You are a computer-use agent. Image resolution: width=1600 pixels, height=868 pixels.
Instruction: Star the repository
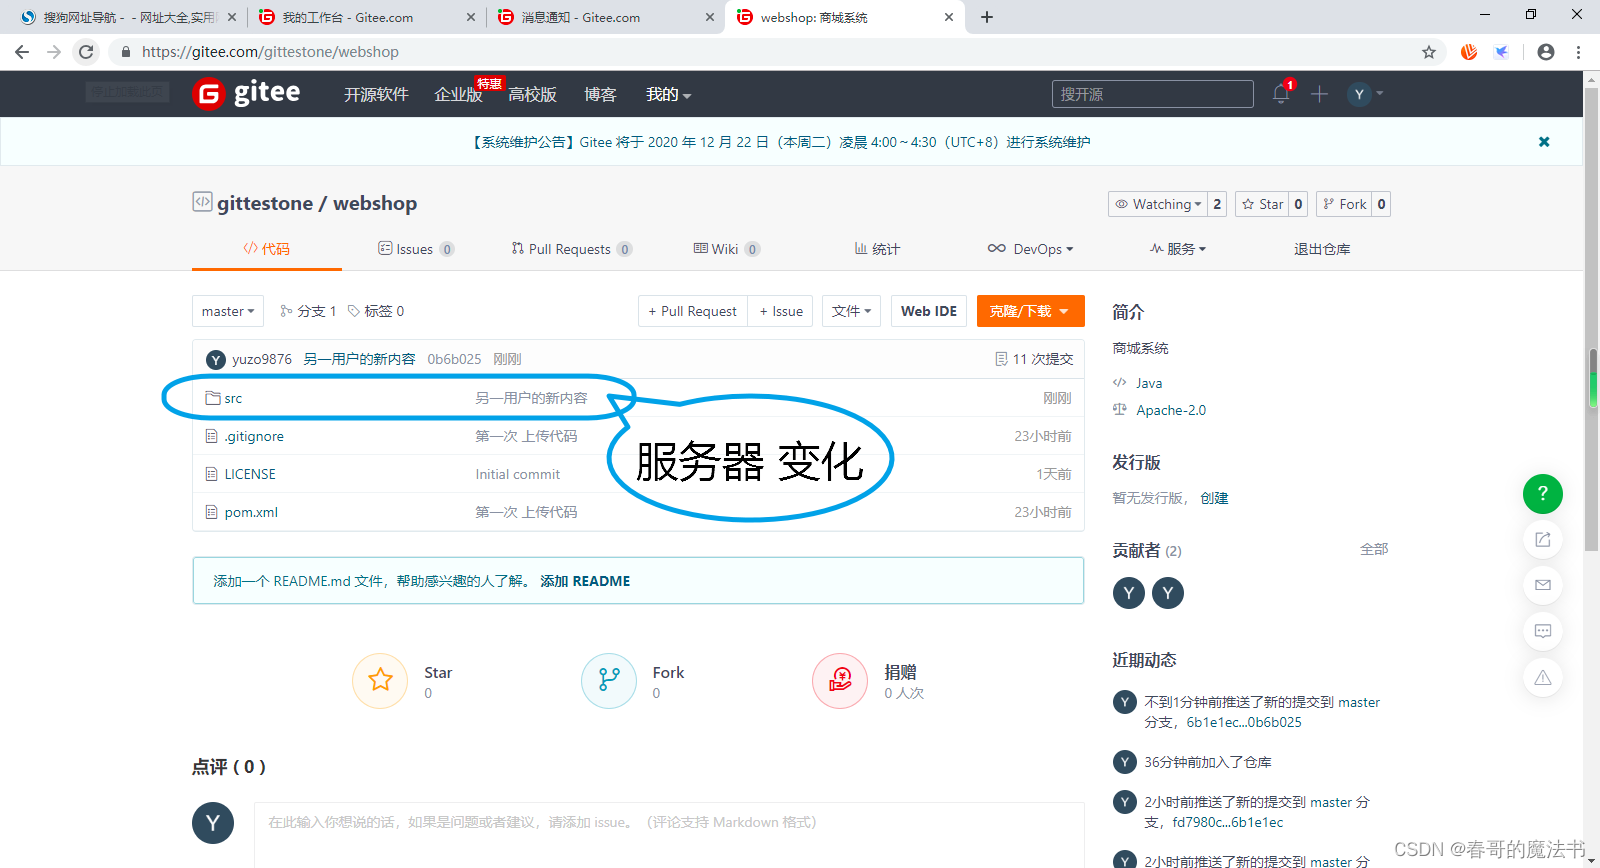pyautogui.click(x=1262, y=204)
